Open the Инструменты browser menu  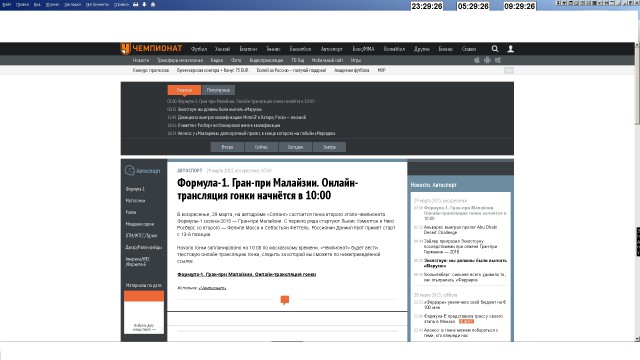97,4
